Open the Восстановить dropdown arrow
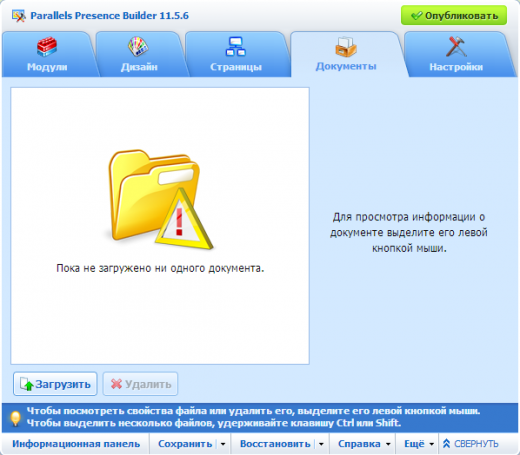520x455 pixels. (321, 444)
